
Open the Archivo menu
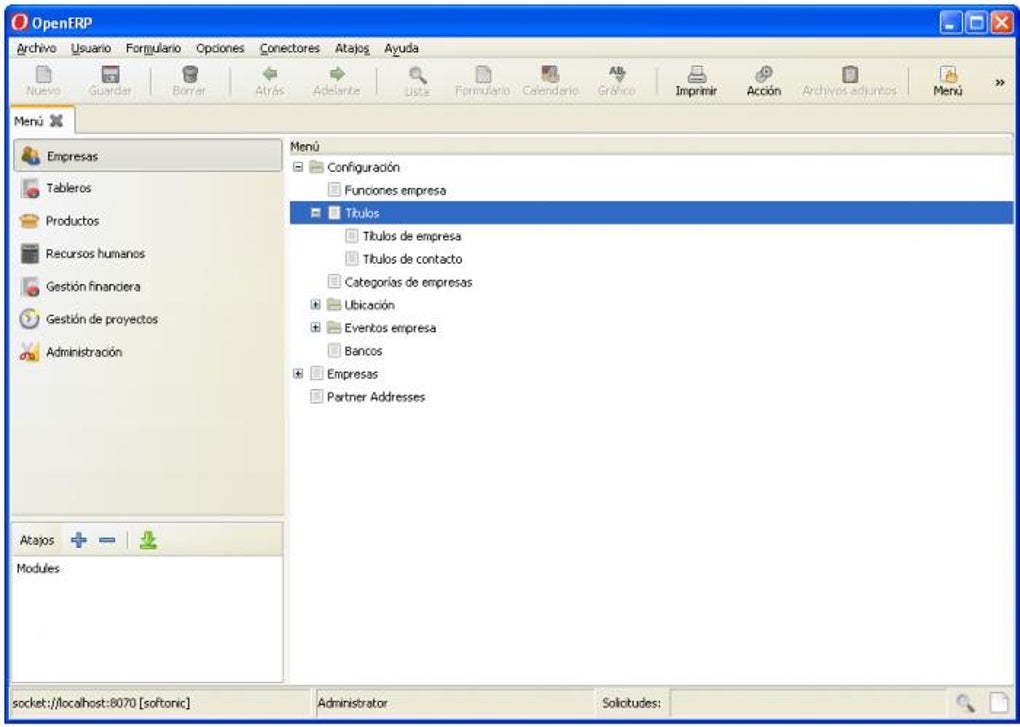point(36,48)
